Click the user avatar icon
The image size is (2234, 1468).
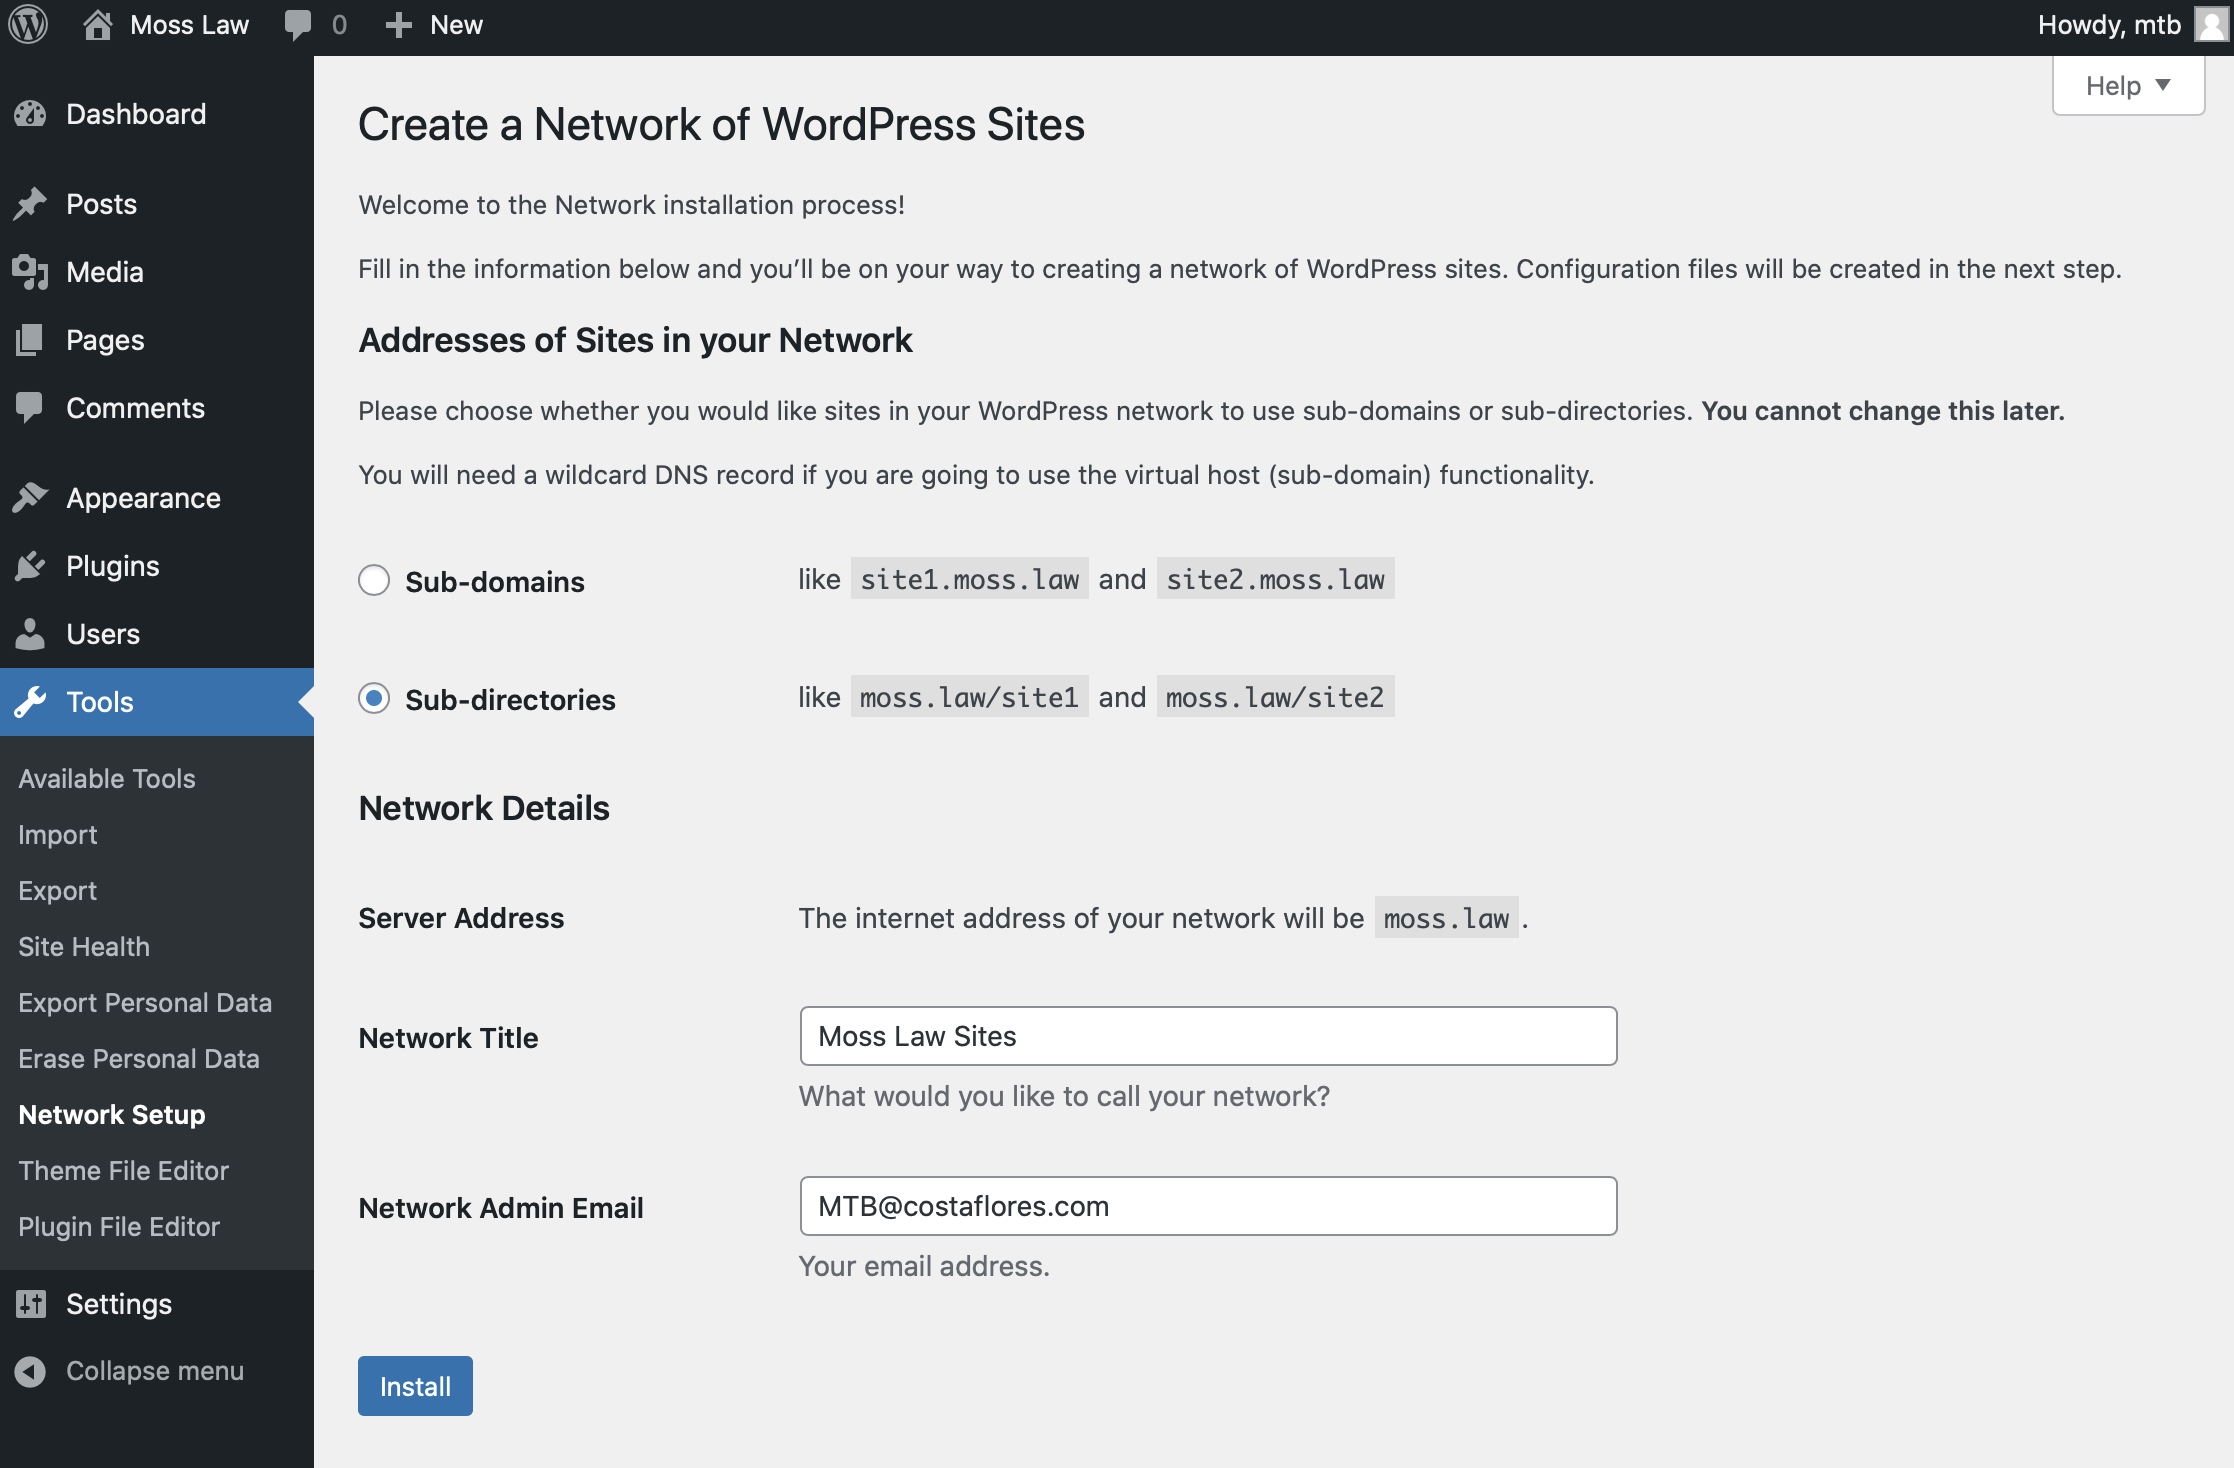pos(2212,25)
